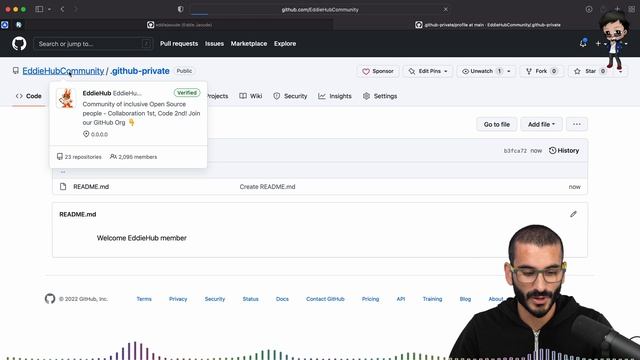Click the more options ellipsis button
This screenshot has height=360, width=640.
coord(577,124)
